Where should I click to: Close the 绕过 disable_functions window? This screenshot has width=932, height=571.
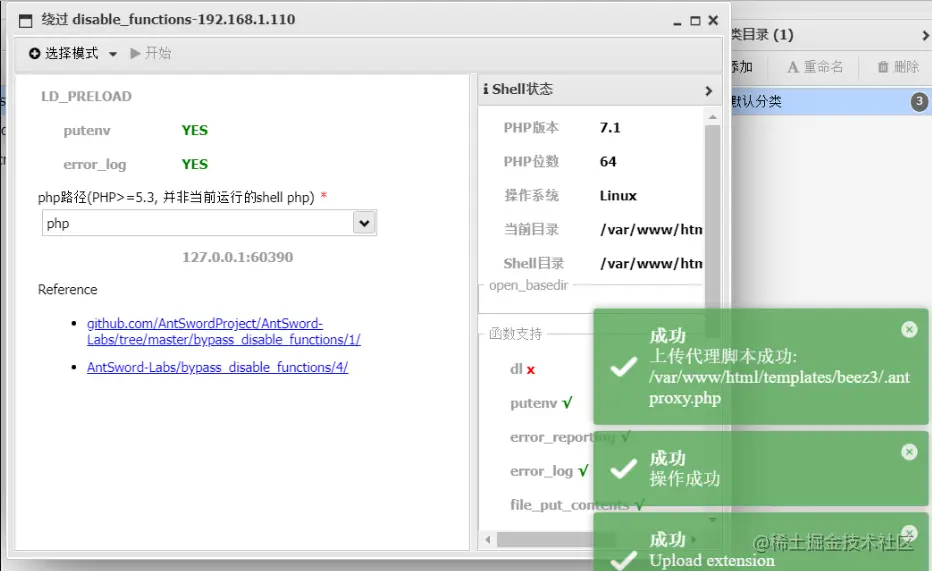[x=713, y=20]
